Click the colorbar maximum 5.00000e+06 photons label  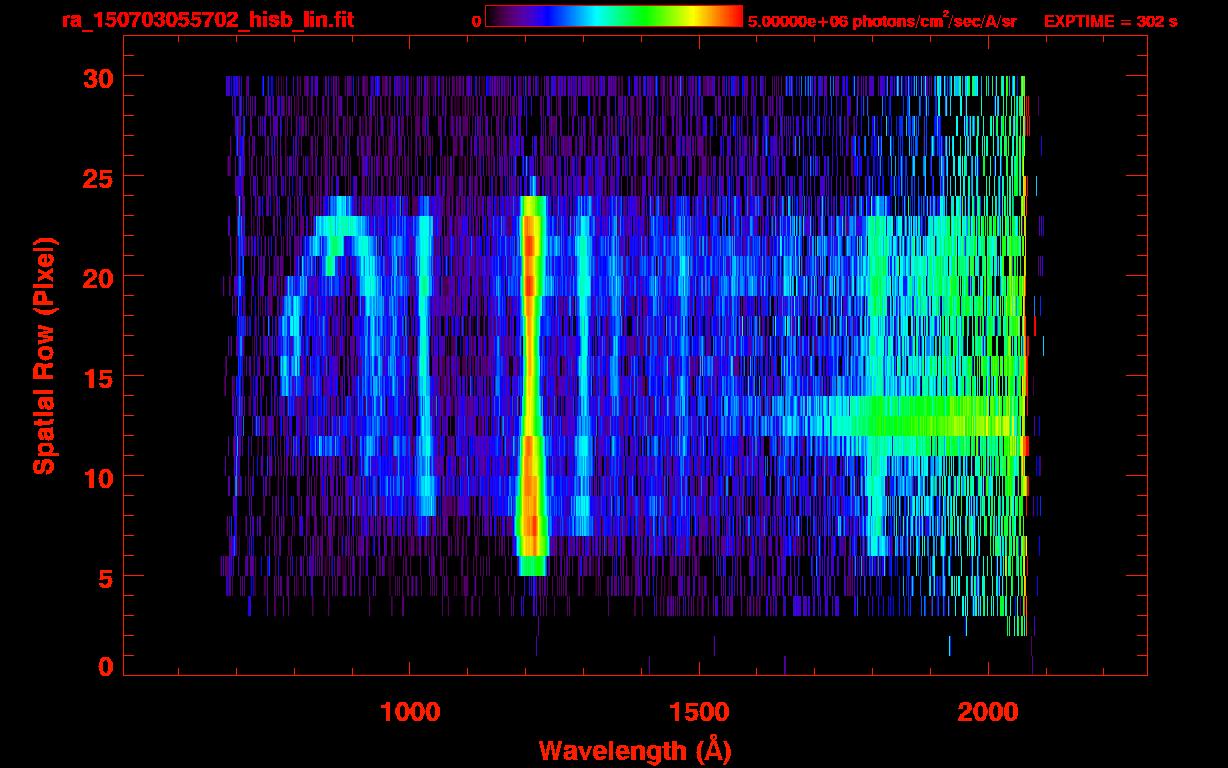[882, 20]
